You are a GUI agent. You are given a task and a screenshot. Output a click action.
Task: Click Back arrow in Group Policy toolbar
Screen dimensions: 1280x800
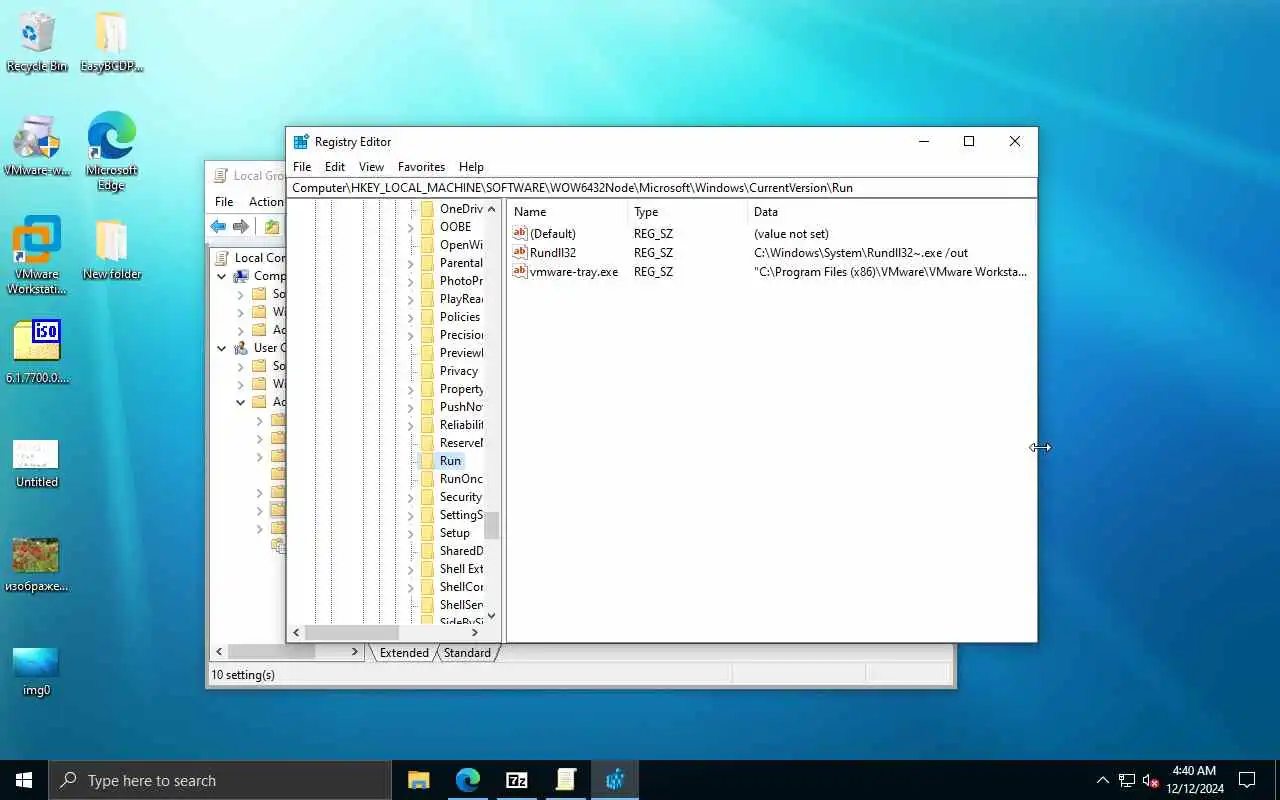pyautogui.click(x=218, y=227)
